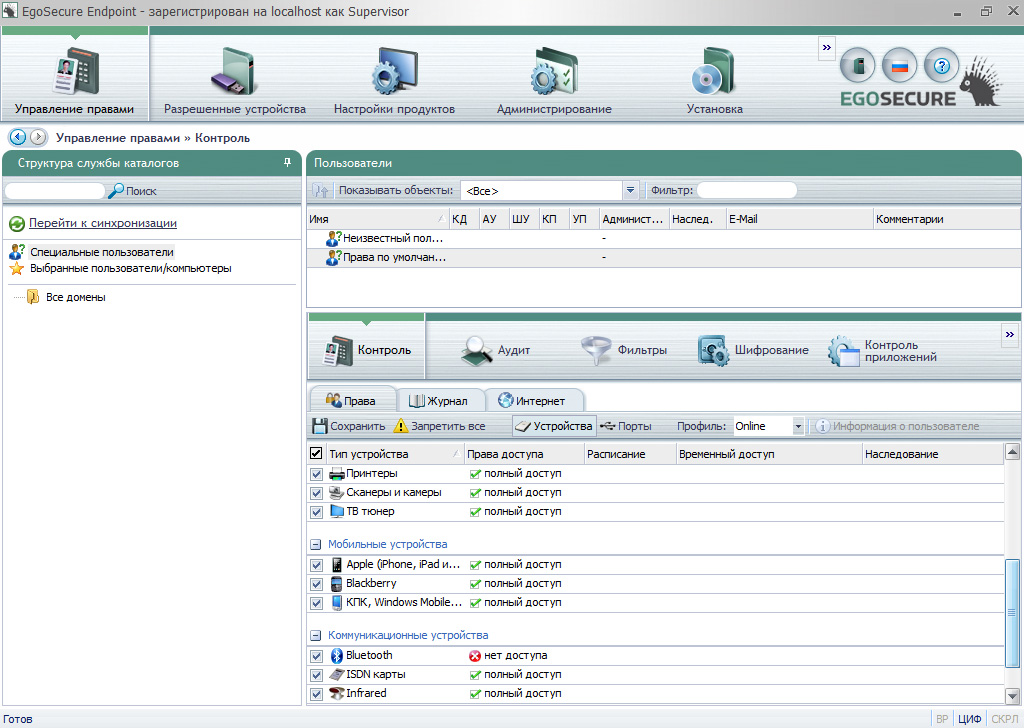Open the Разрешенные устройства section icon
The image size is (1024, 728).
pyautogui.click(x=234, y=74)
